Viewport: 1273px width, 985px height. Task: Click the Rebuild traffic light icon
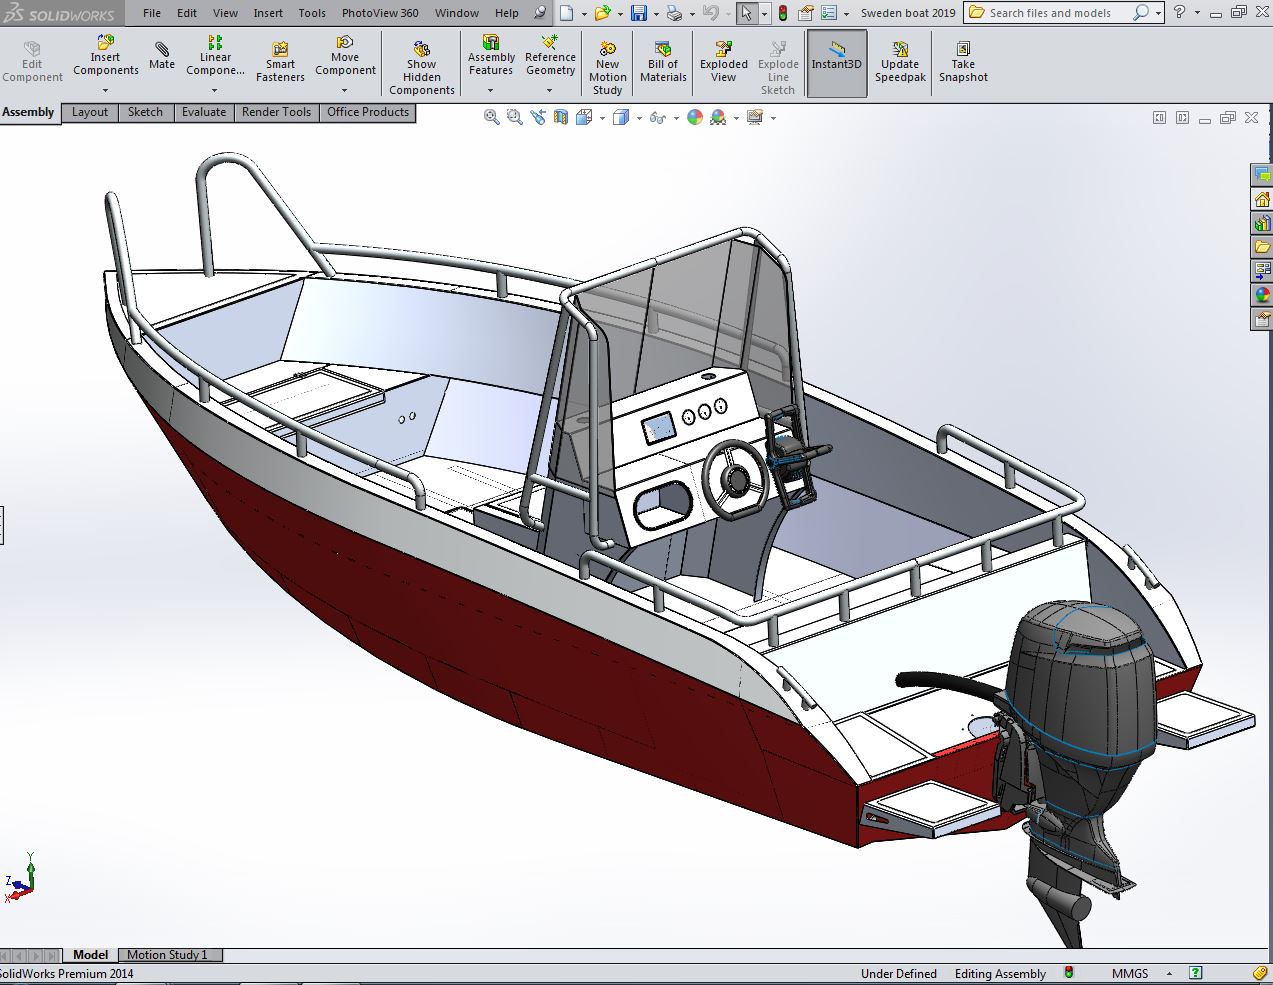782,13
